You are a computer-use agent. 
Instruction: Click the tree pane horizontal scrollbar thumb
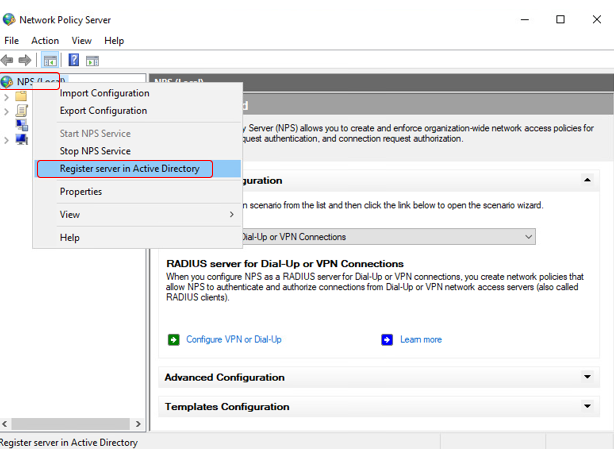70,424
